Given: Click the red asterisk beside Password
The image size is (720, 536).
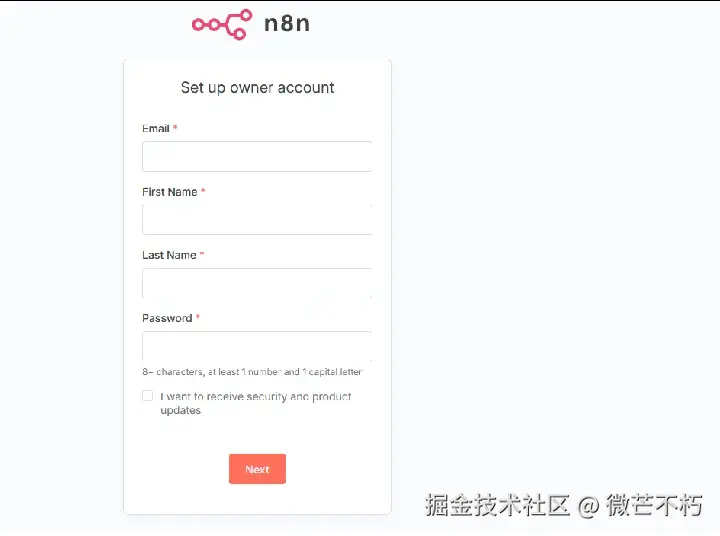Looking at the screenshot, I should [x=198, y=317].
